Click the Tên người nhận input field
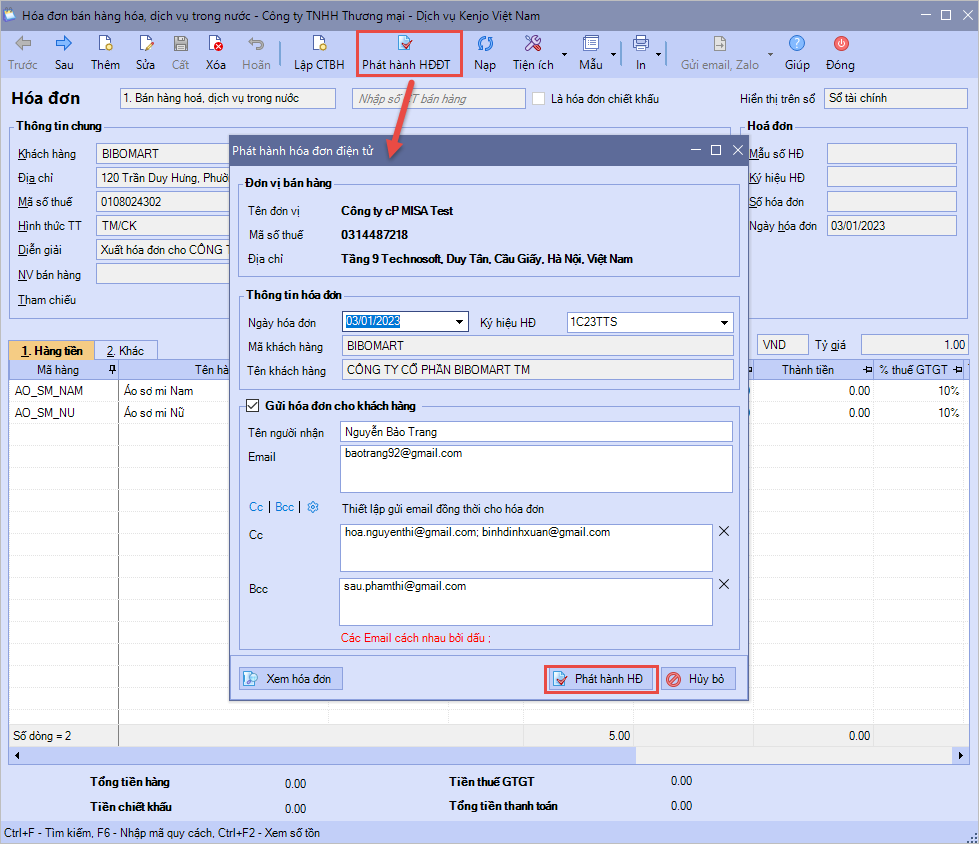This screenshot has height=844, width=979. (x=536, y=432)
